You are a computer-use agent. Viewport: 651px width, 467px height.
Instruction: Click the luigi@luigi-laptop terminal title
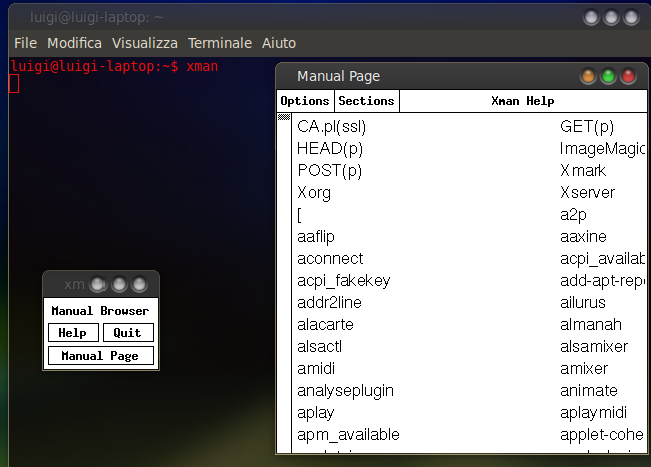pyautogui.click(x=97, y=17)
